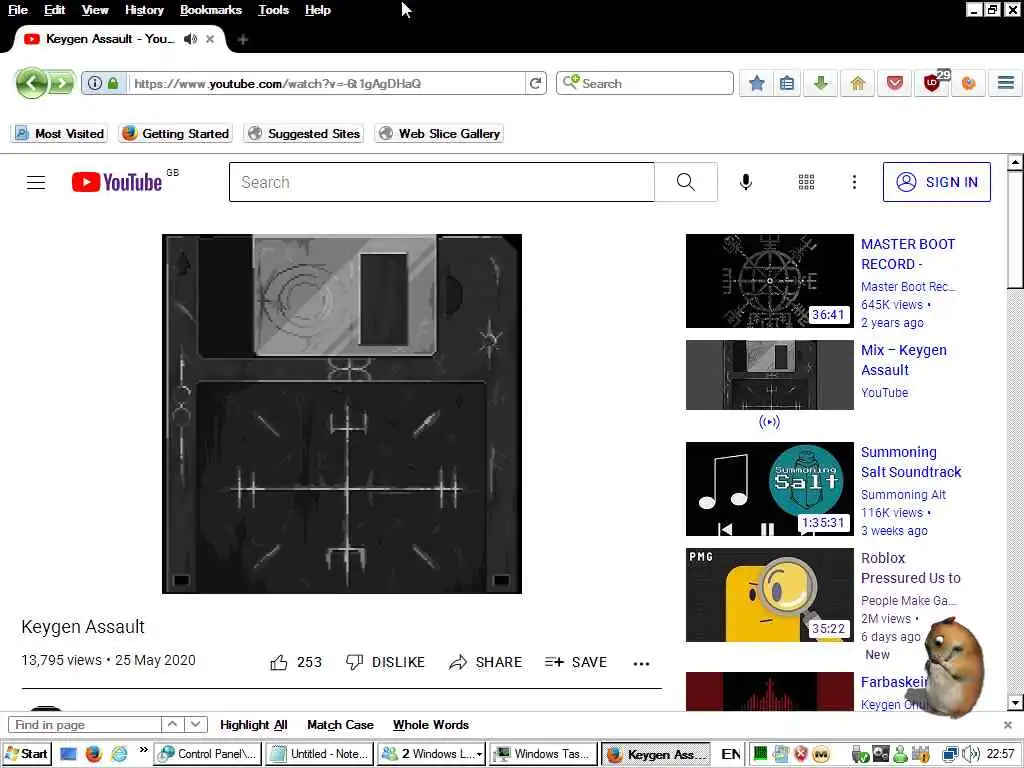
Task: Click the page scrollbar down arrow
Action: pyautogui.click(x=1014, y=703)
